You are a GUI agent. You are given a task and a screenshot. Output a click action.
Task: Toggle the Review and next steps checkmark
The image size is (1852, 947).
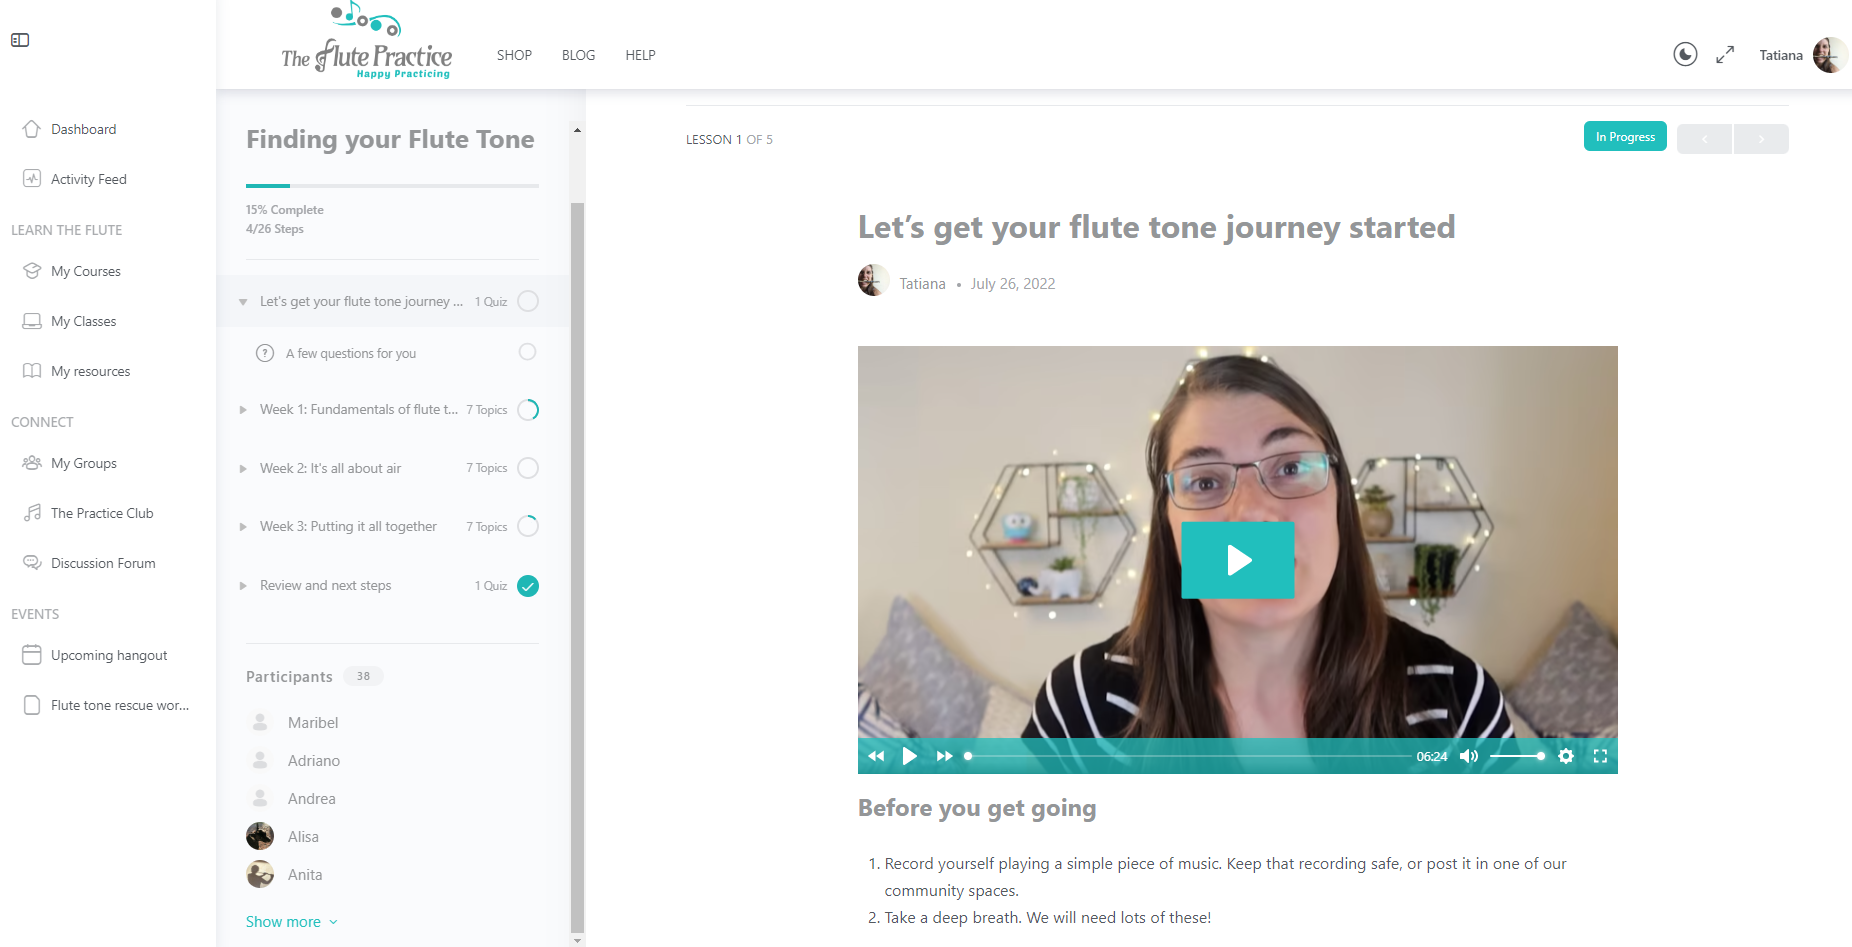(528, 586)
